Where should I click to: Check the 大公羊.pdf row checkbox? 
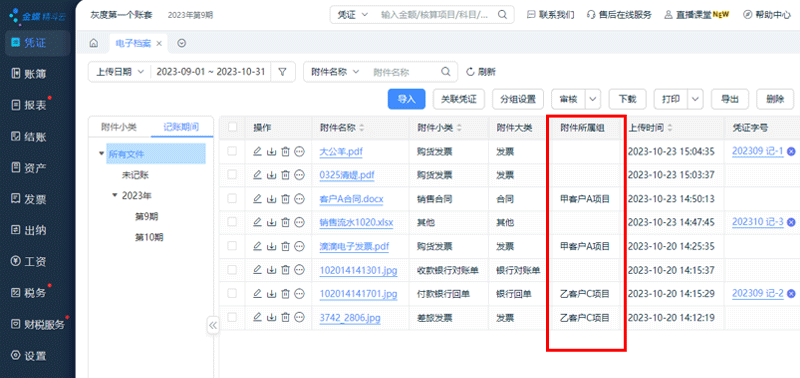[x=233, y=151]
